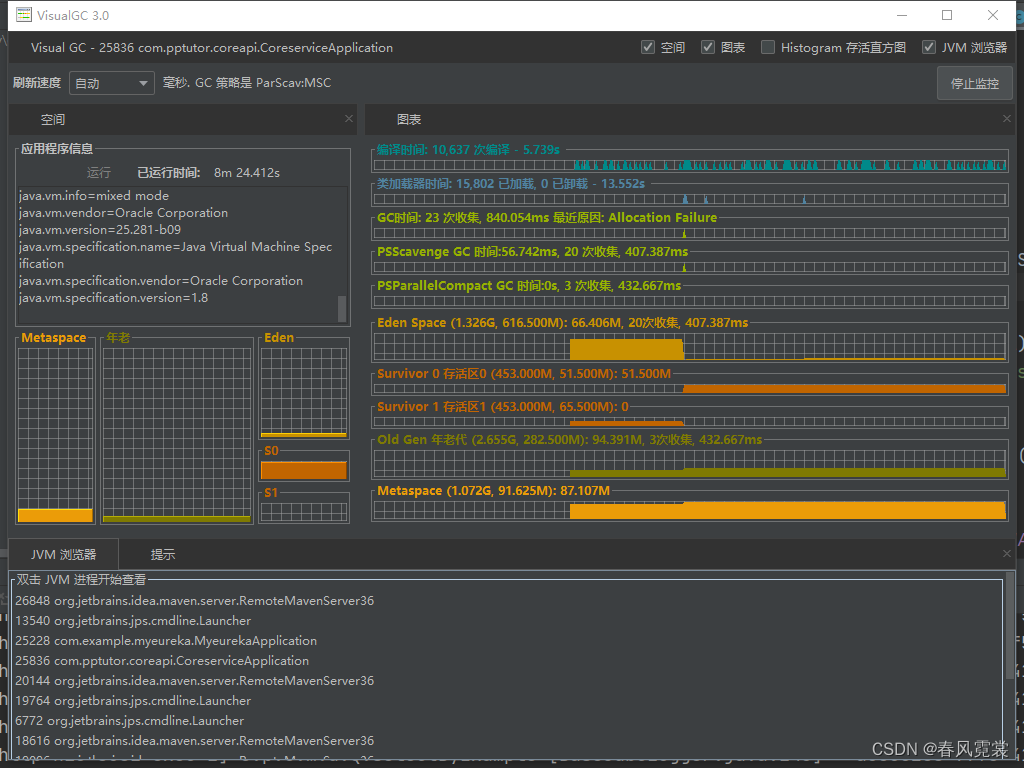This screenshot has height=768, width=1024.
Task: Switch to the 提示 tab
Action: click(x=162, y=553)
